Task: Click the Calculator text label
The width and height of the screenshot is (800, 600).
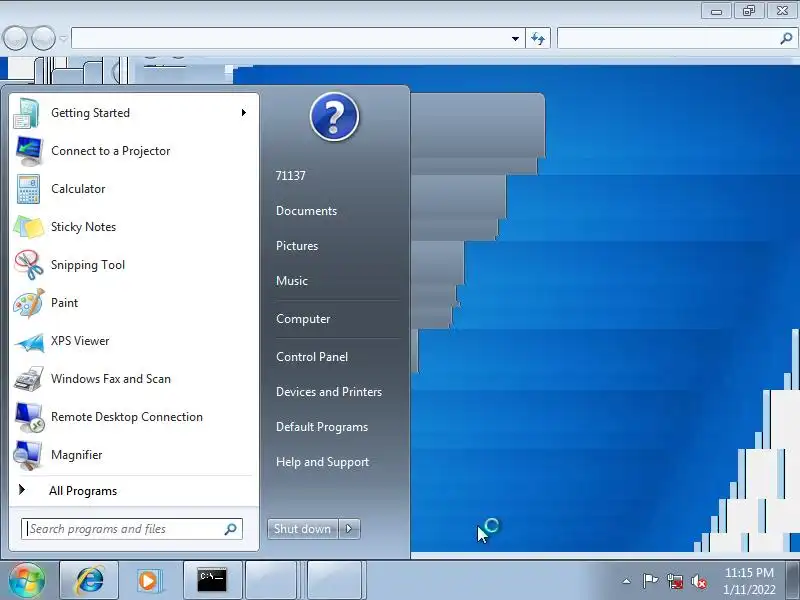Action: point(78,189)
